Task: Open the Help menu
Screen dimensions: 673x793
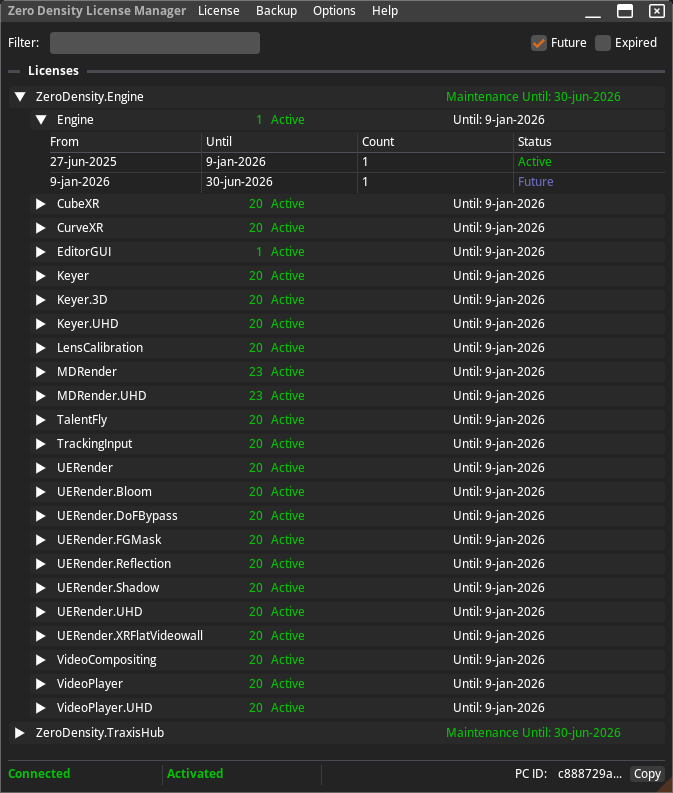Action: 385,11
